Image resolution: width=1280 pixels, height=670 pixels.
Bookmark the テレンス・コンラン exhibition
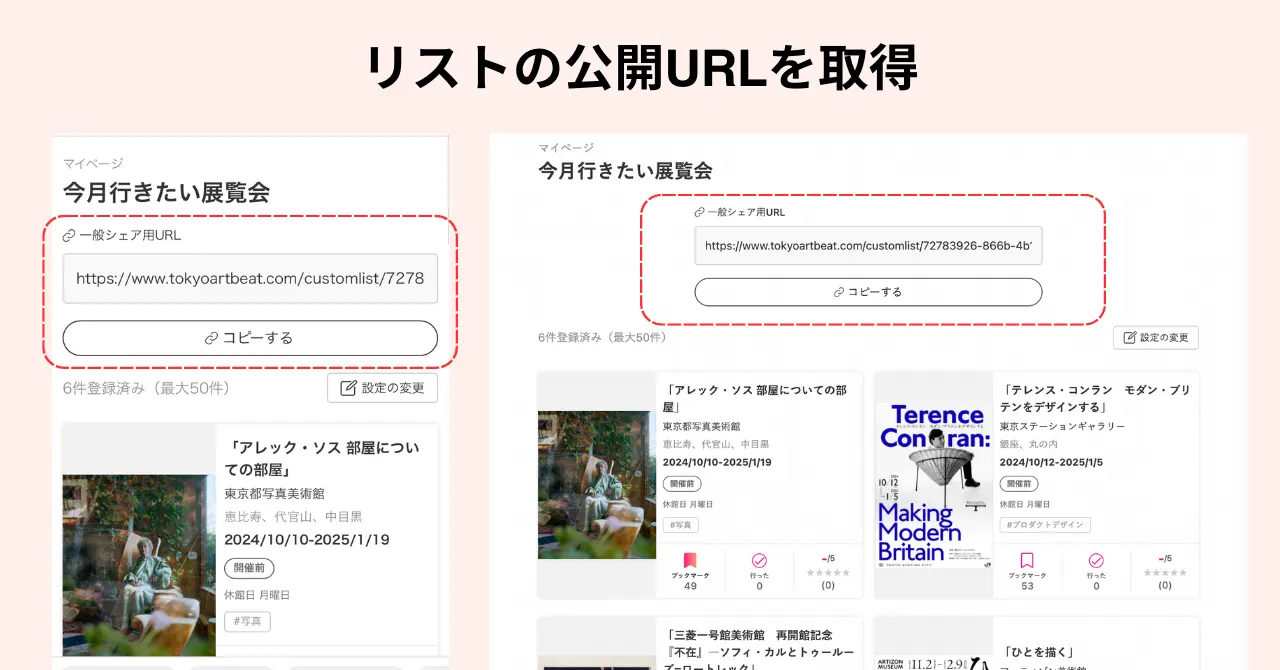[1027, 570]
